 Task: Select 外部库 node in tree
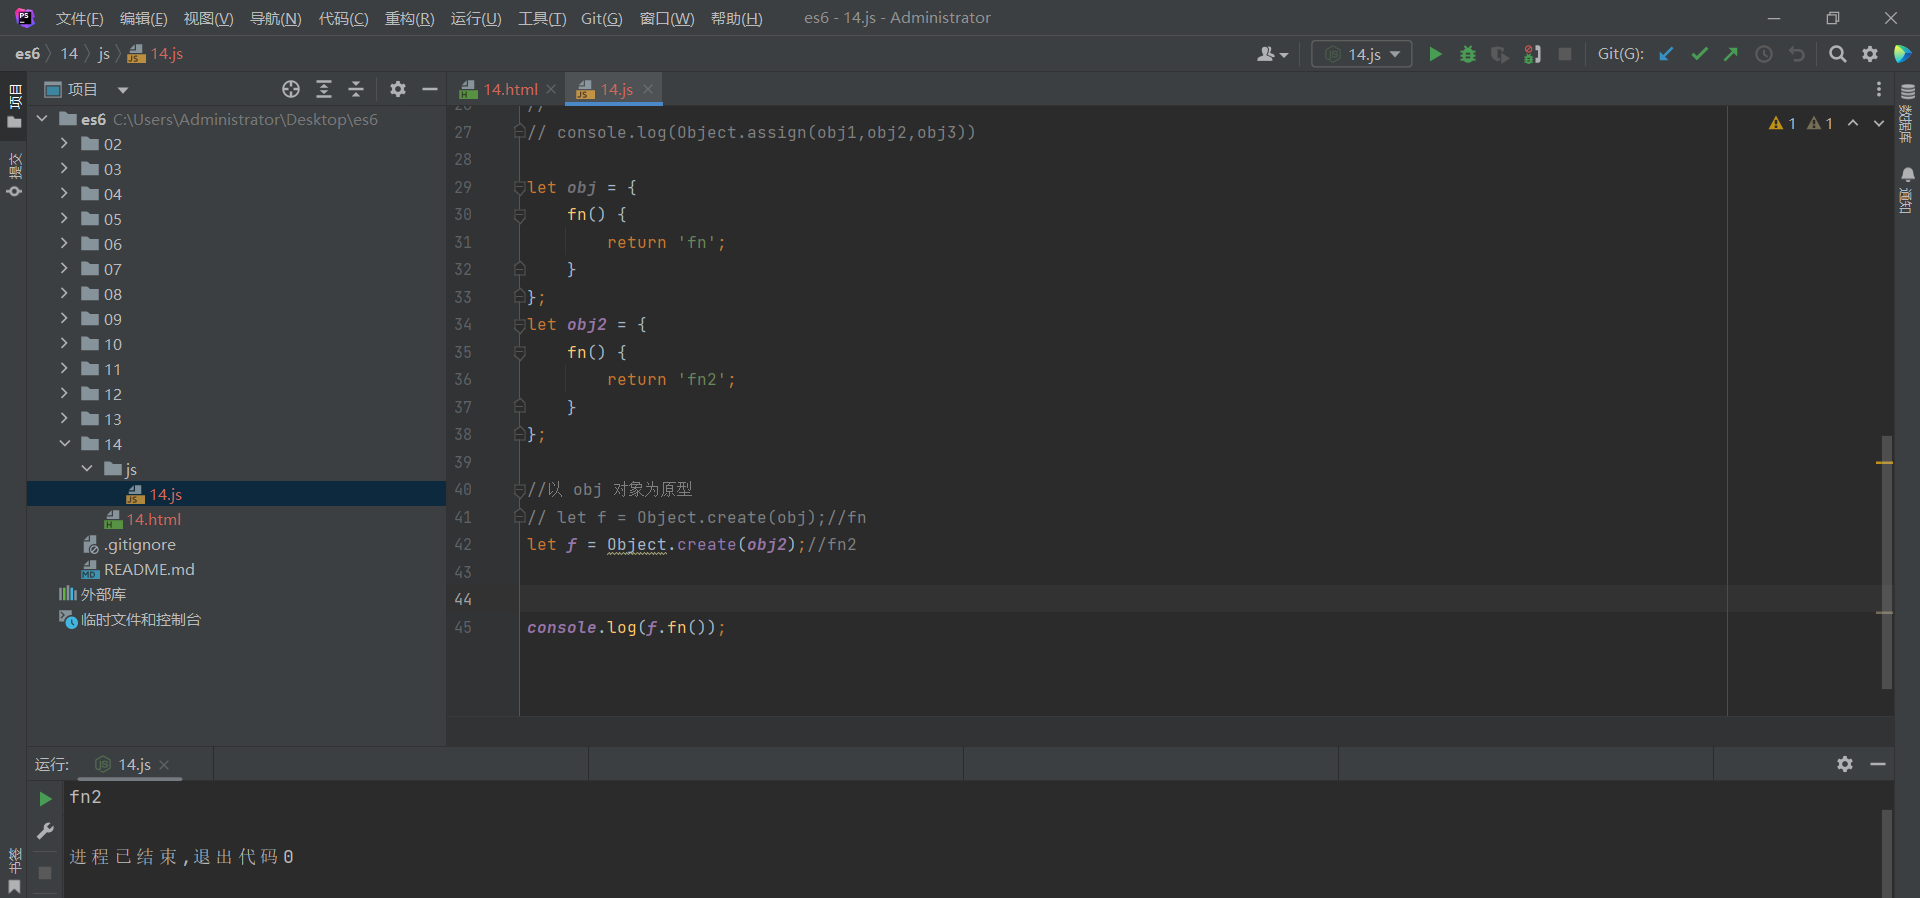click(x=103, y=594)
